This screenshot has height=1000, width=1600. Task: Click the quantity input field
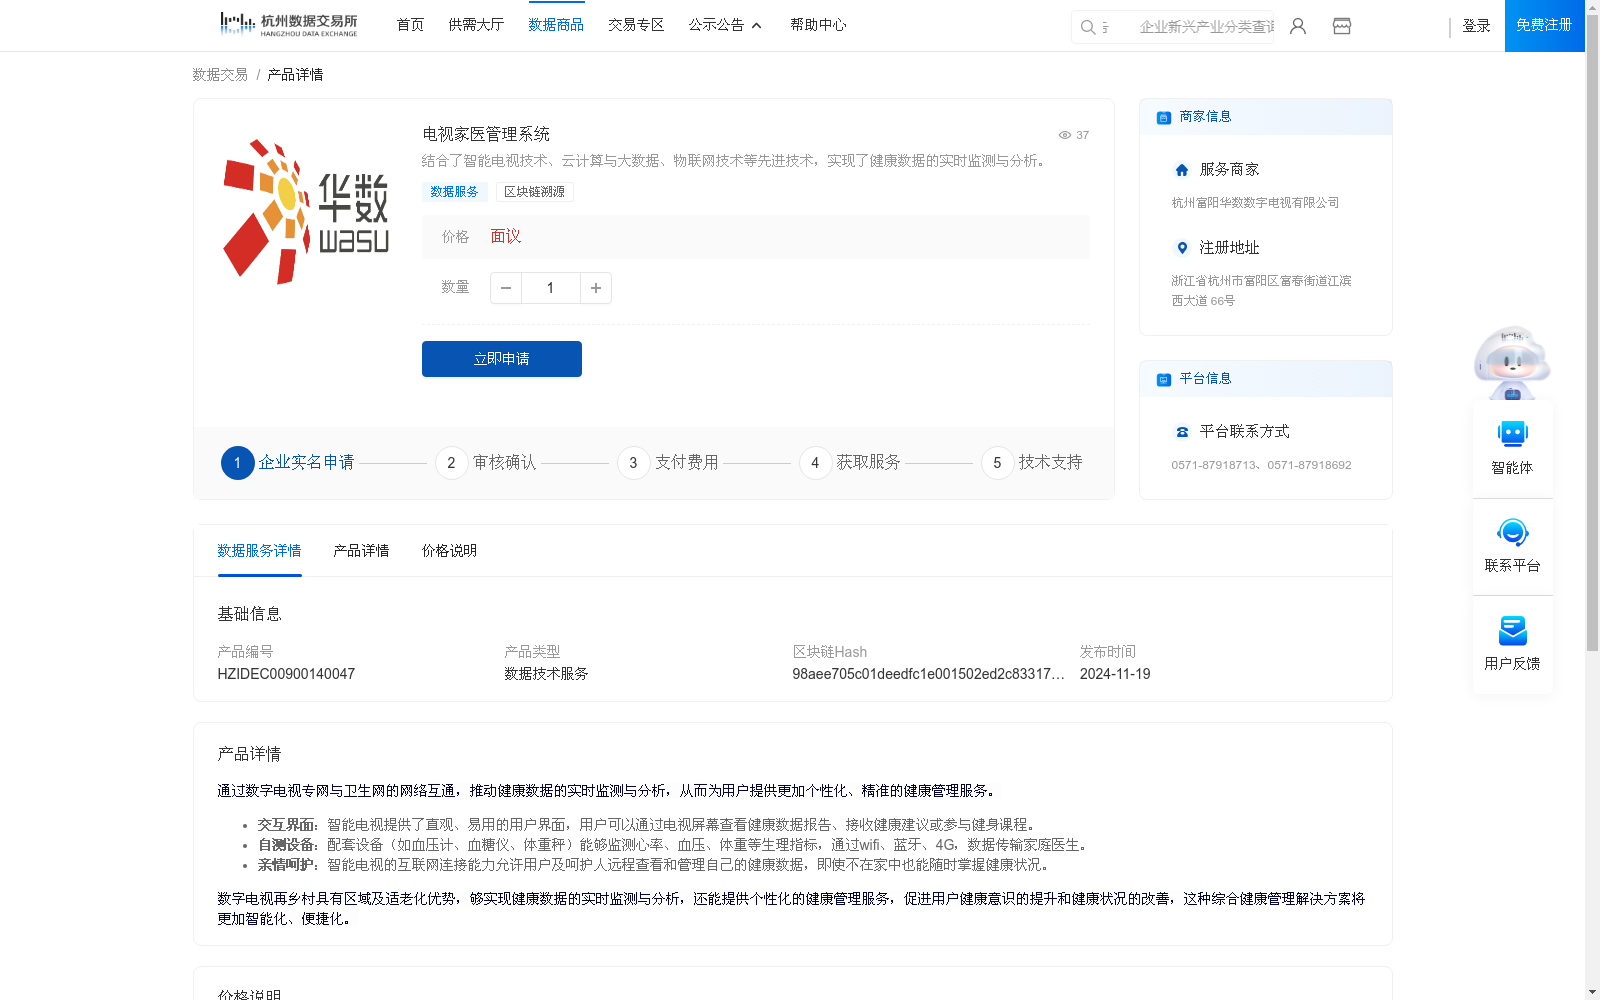(550, 288)
